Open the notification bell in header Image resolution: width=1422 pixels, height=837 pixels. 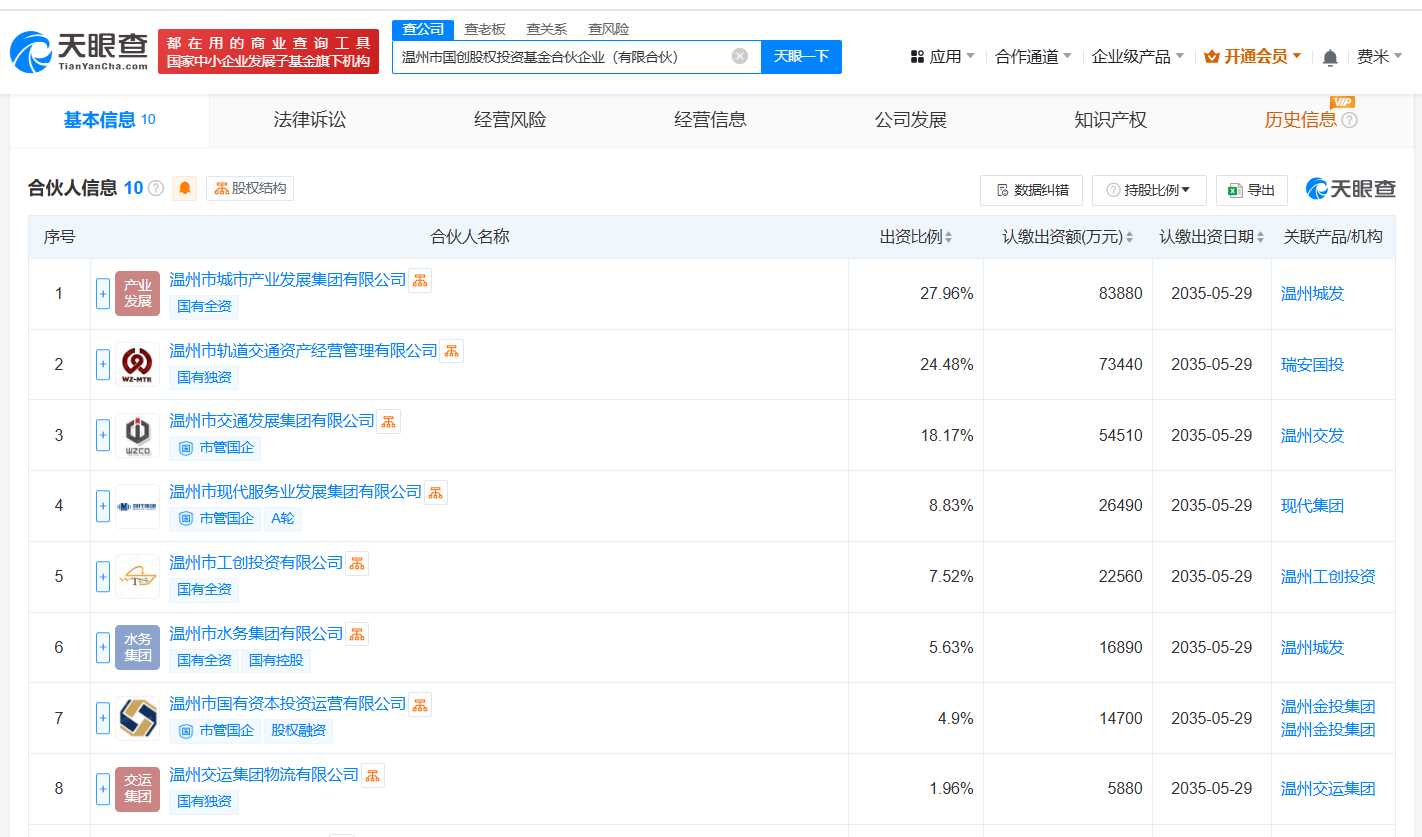pos(1330,57)
